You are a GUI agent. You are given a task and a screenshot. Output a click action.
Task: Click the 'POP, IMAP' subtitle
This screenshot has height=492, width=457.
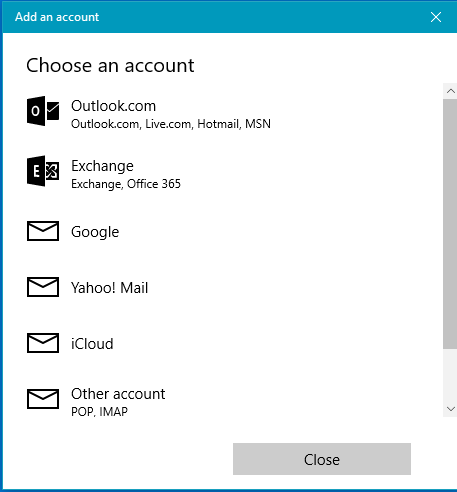pyautogui.click(x=99, y=412)
